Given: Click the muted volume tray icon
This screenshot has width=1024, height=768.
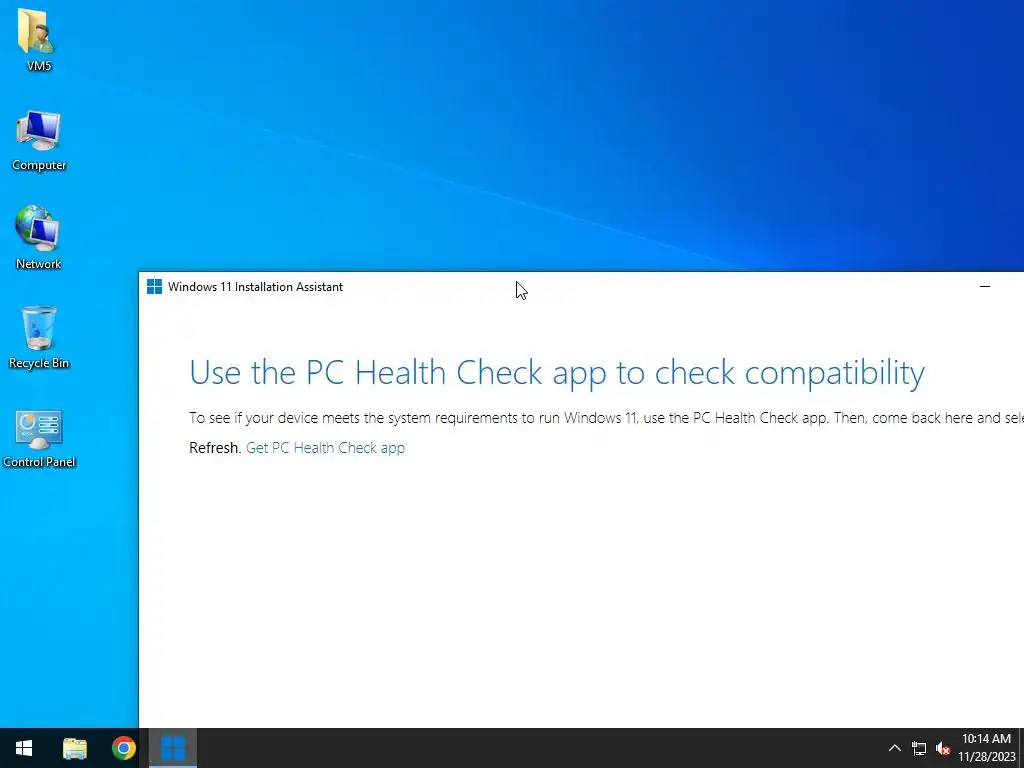Looking at the screenshot, I should tap(942, 748).
